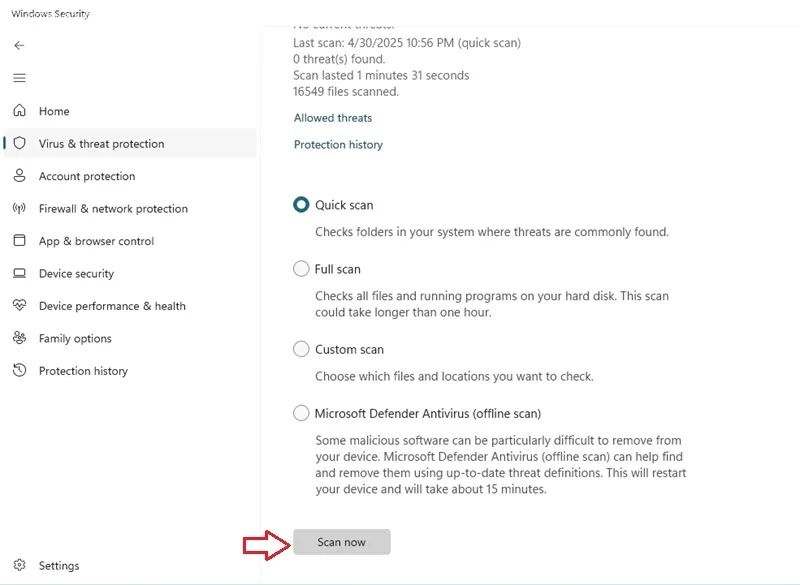
Task: Collapse sidebar using the back arrow
Action: [19, 45]
